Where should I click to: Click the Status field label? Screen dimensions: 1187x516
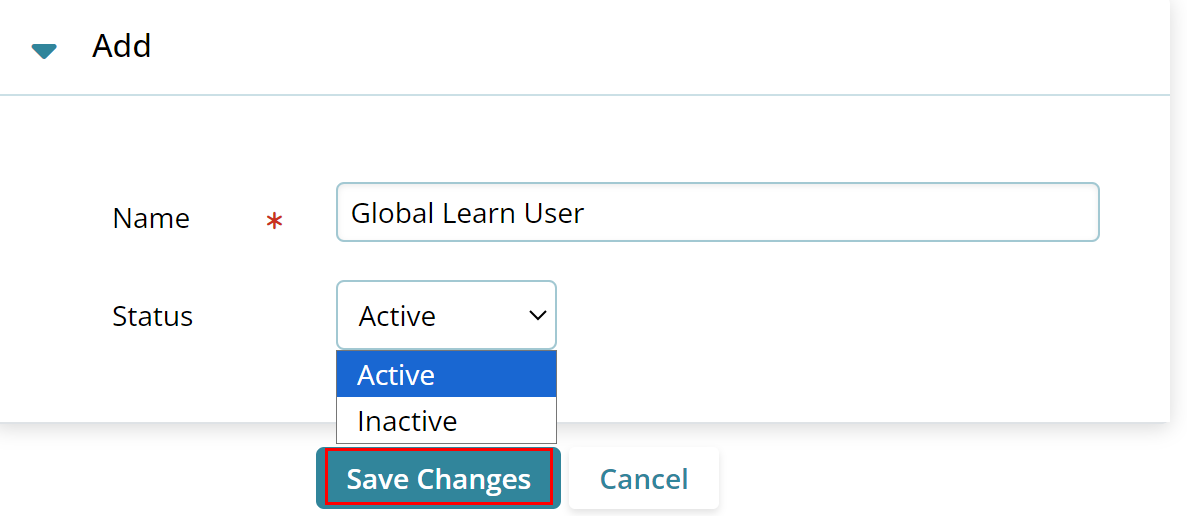(152, 316)
